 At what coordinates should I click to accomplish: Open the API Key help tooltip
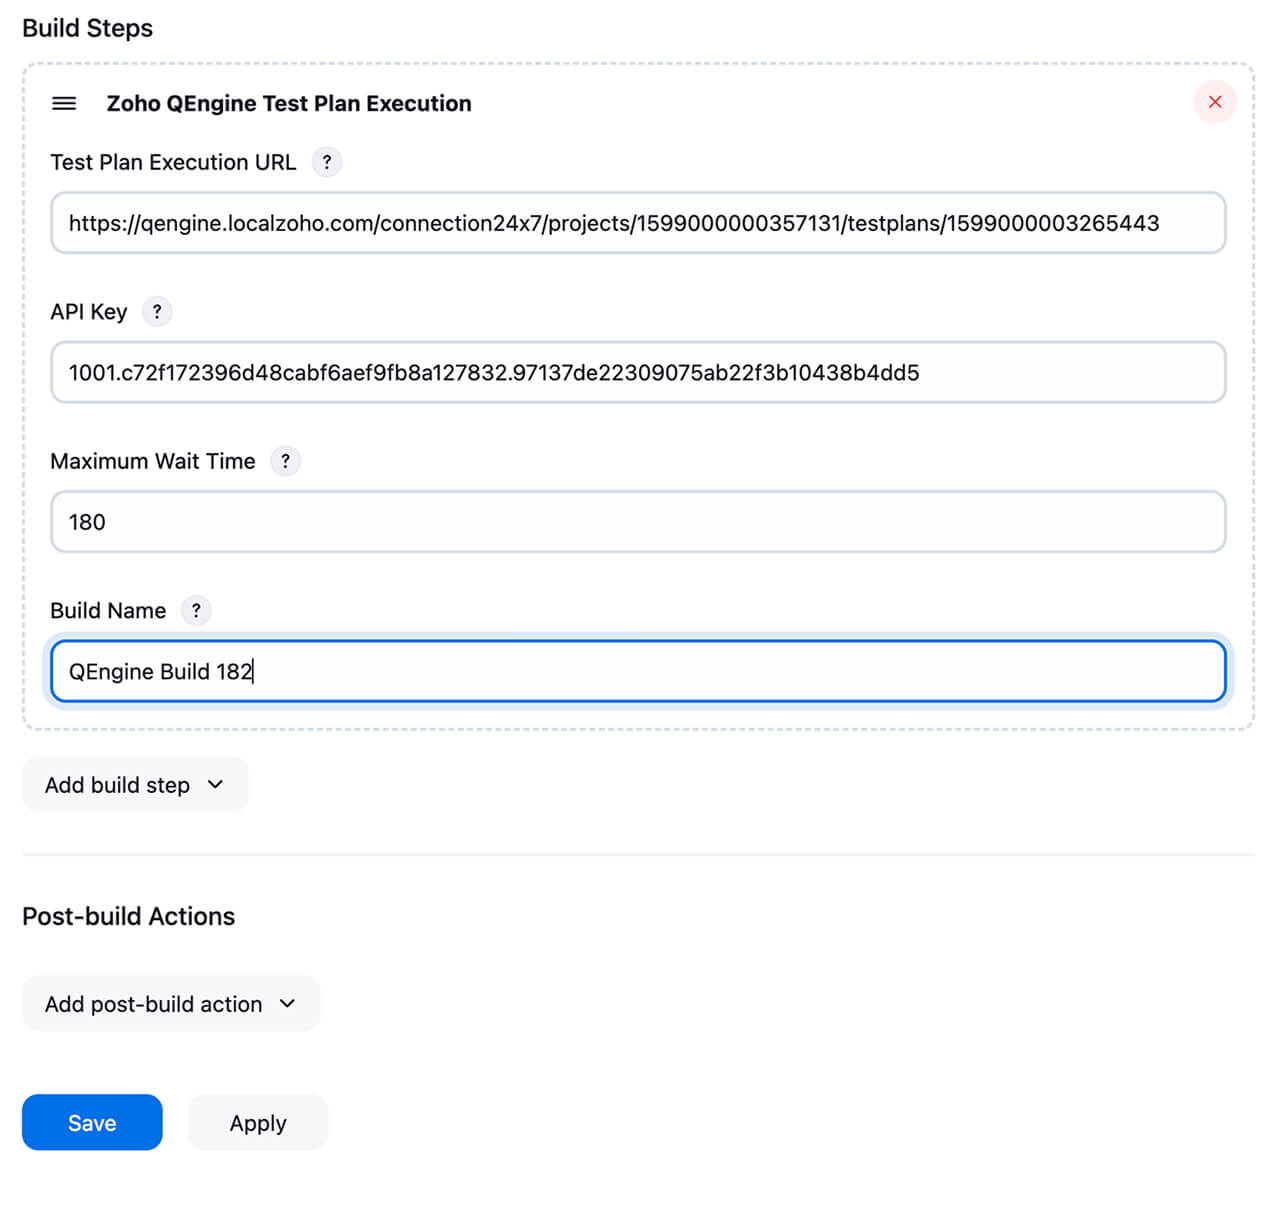point(157,311)
